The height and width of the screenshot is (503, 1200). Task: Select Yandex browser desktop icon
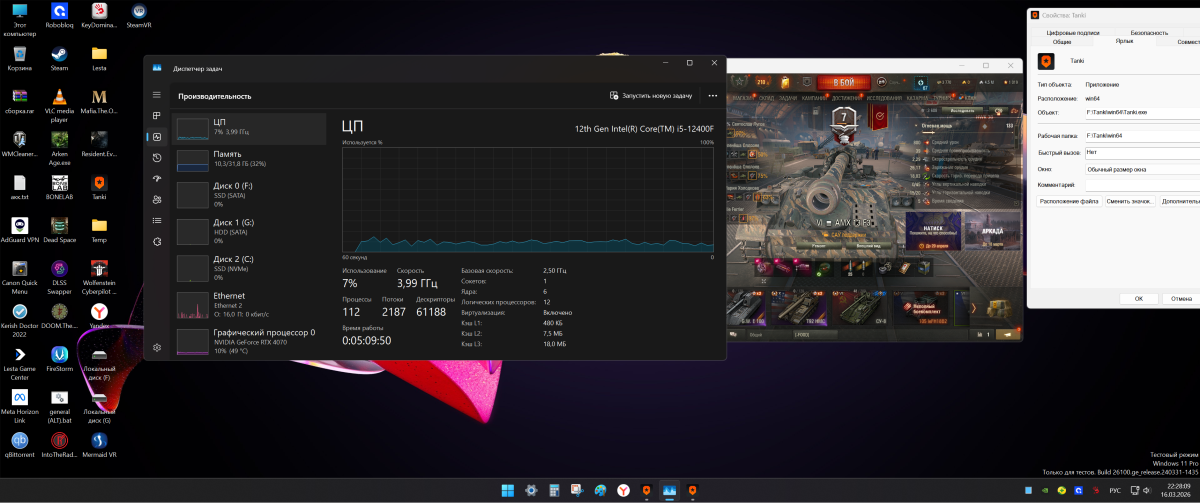(x=99, y=316)
